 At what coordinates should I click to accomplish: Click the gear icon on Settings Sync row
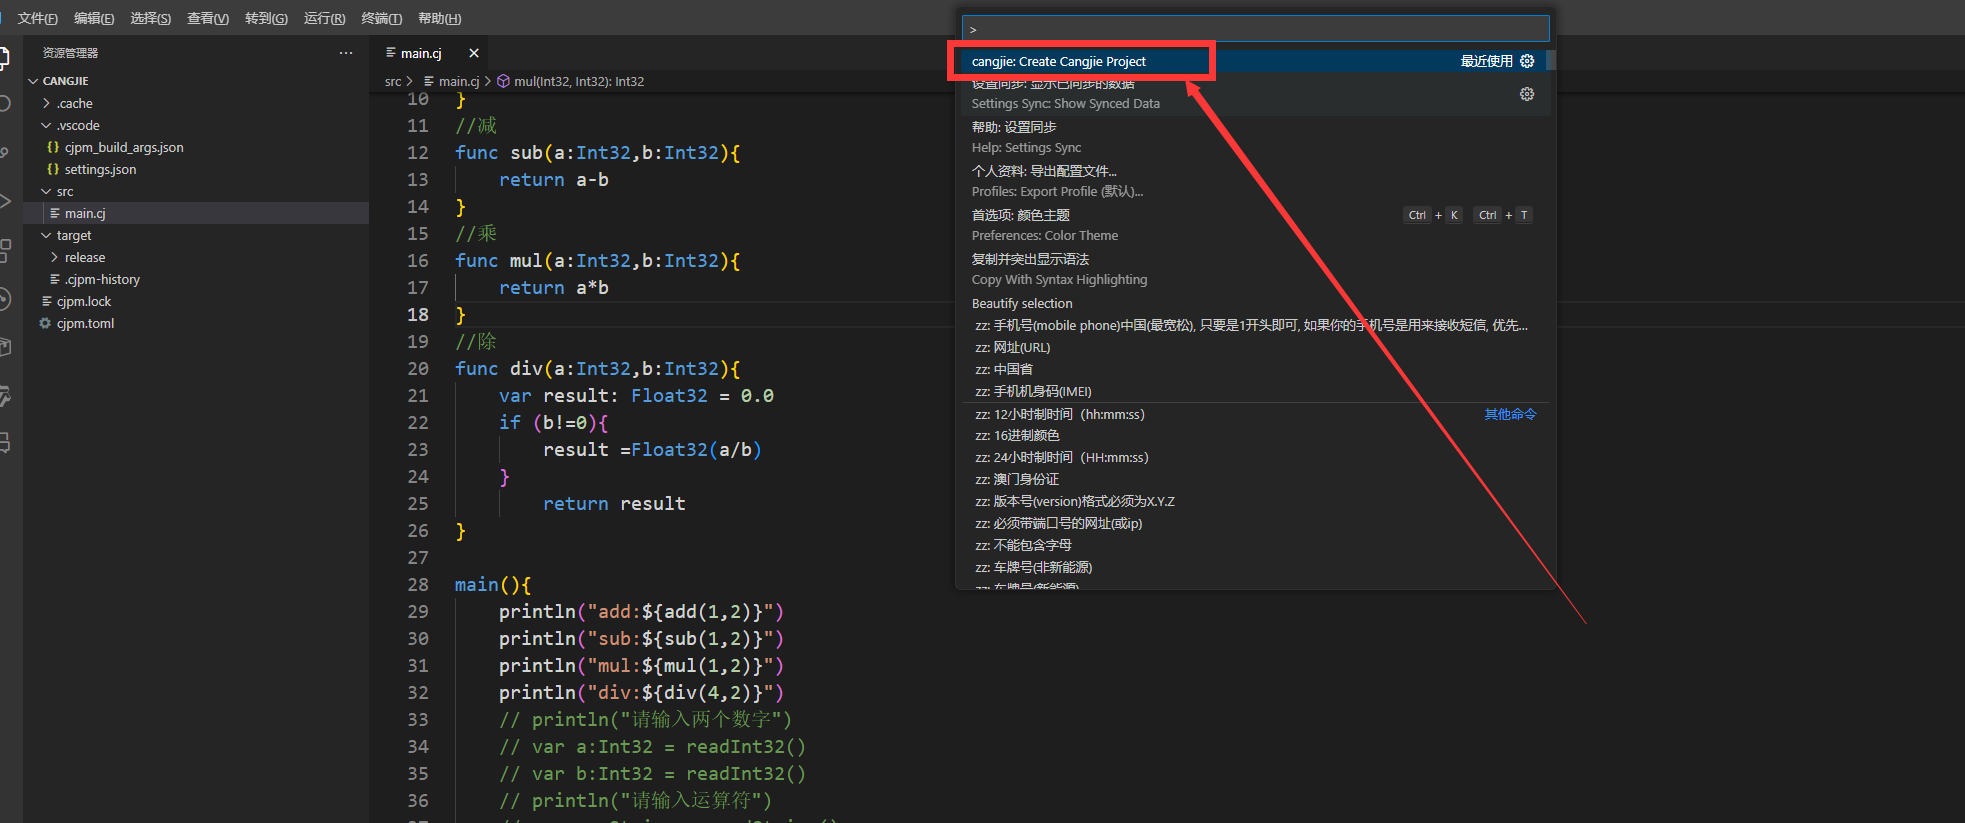point(1527,94)
